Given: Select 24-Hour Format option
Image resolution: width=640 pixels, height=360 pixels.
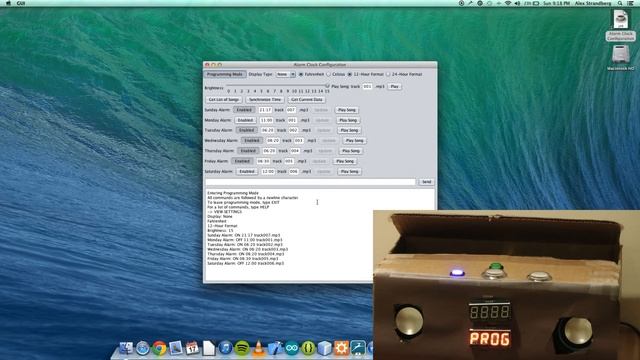Looking at the screenshot, I should [388, 74].
